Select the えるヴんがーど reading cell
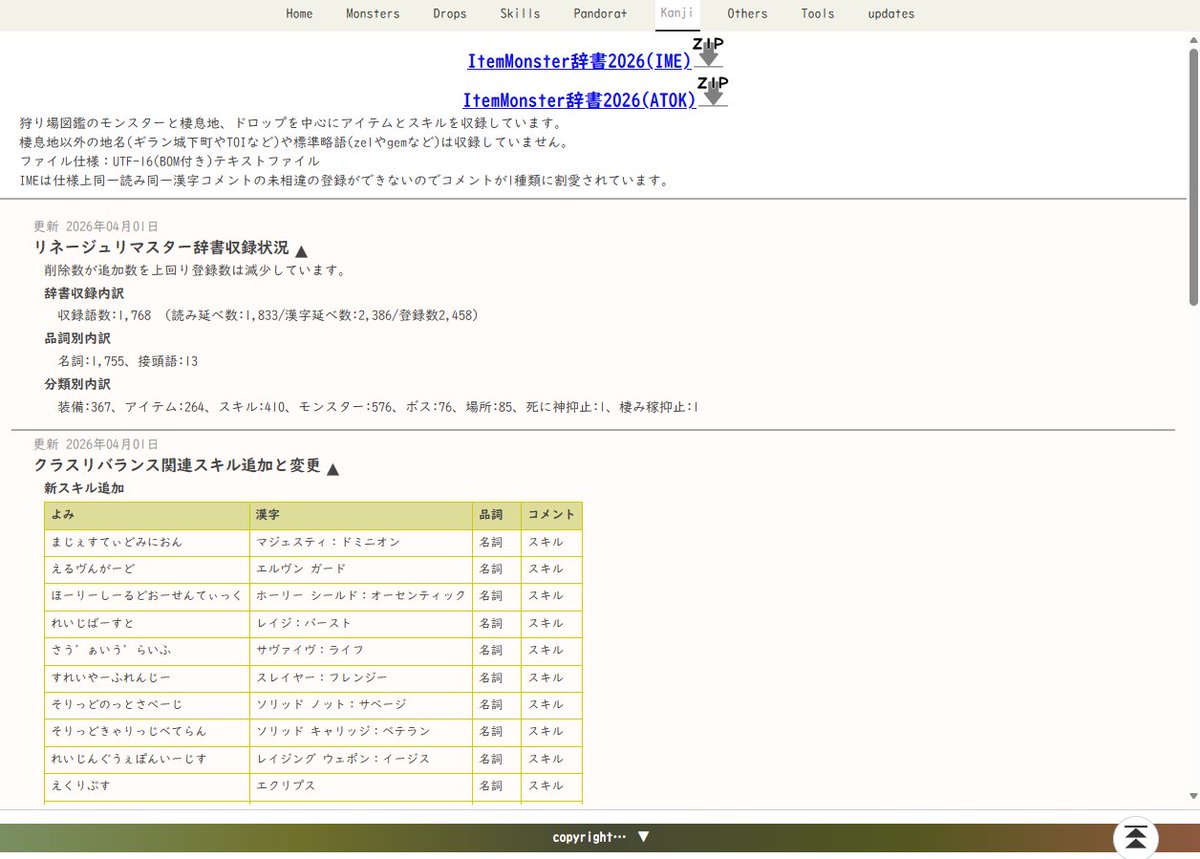 coord(147,569)
